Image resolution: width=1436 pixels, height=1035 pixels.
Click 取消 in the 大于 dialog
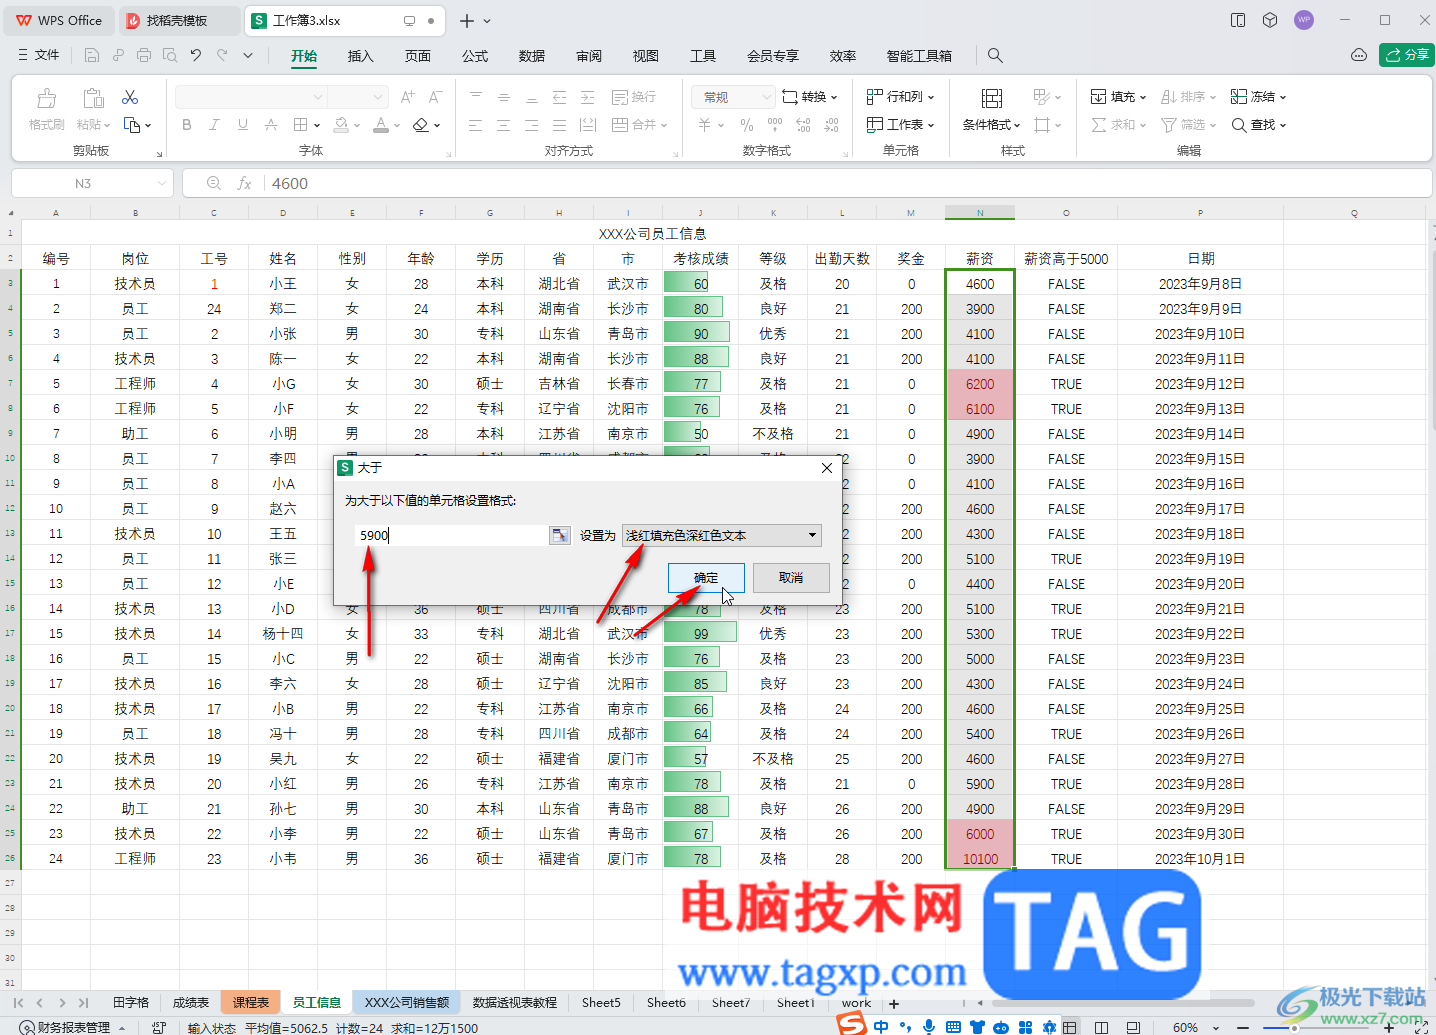pyautogui.click(x=791, y=578)
